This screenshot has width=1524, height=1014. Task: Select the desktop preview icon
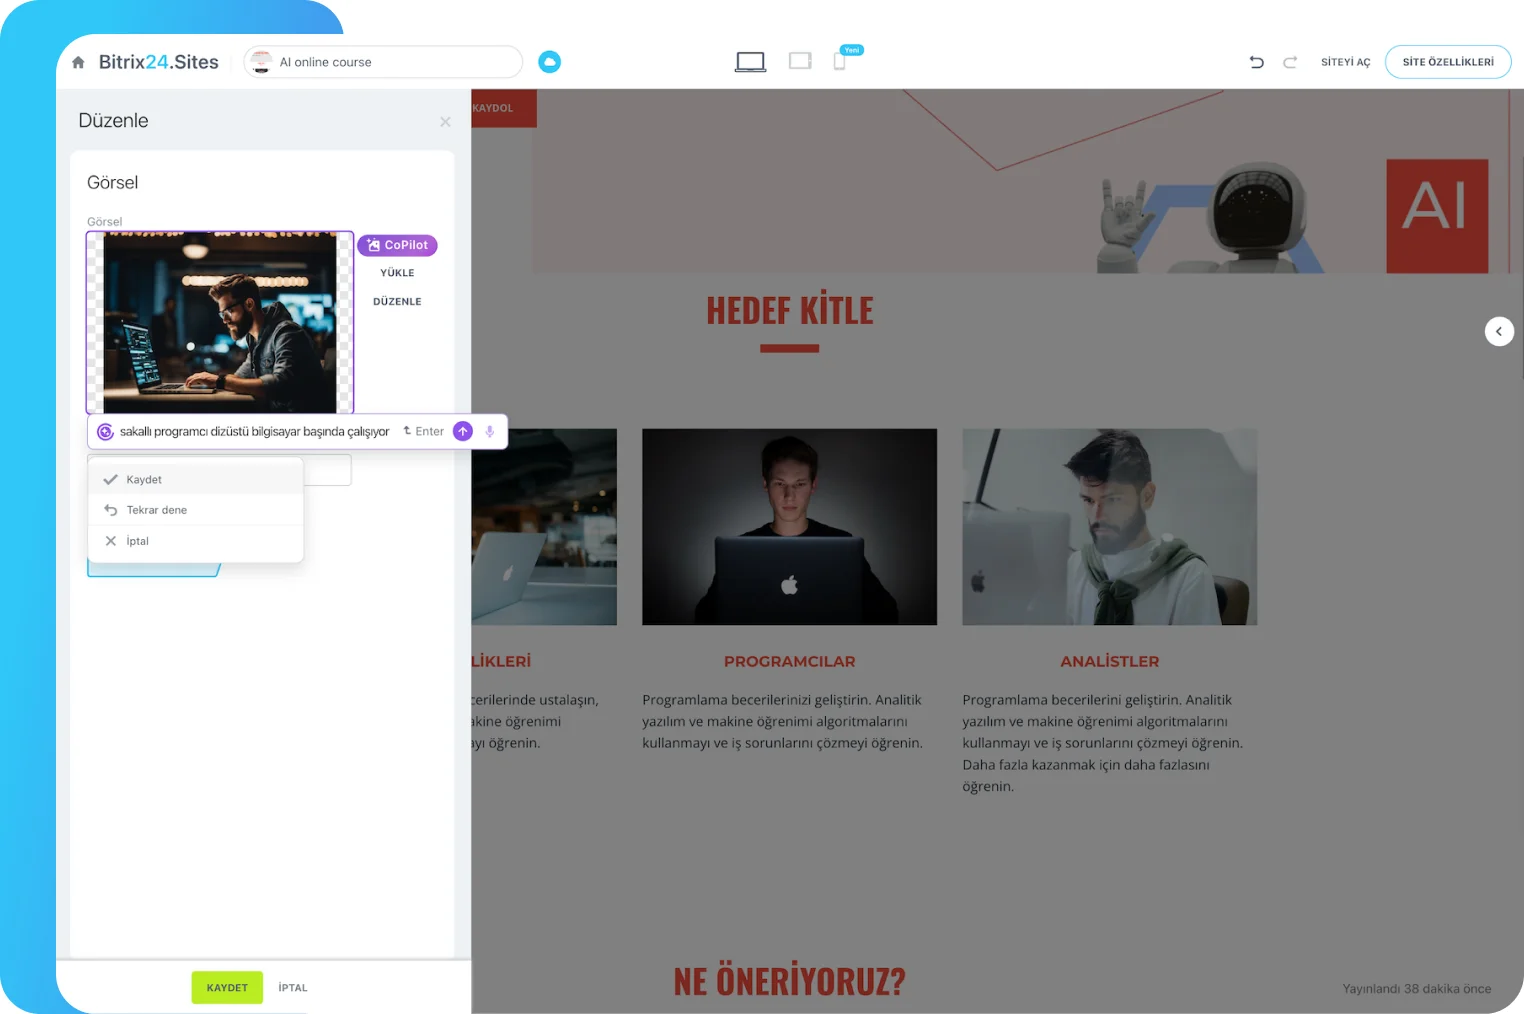pyautogui.click(x=750, y=61)
